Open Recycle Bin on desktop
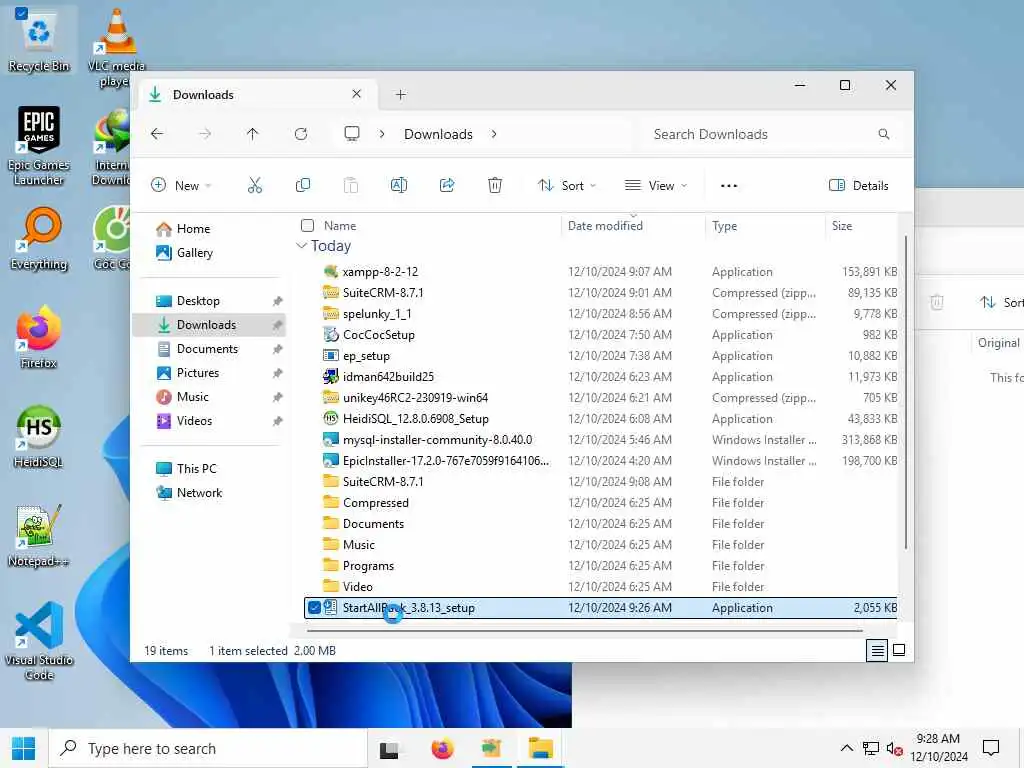The width and height of the screenshot is (1024, 768). pyautogui.click(x=39, y=40)
